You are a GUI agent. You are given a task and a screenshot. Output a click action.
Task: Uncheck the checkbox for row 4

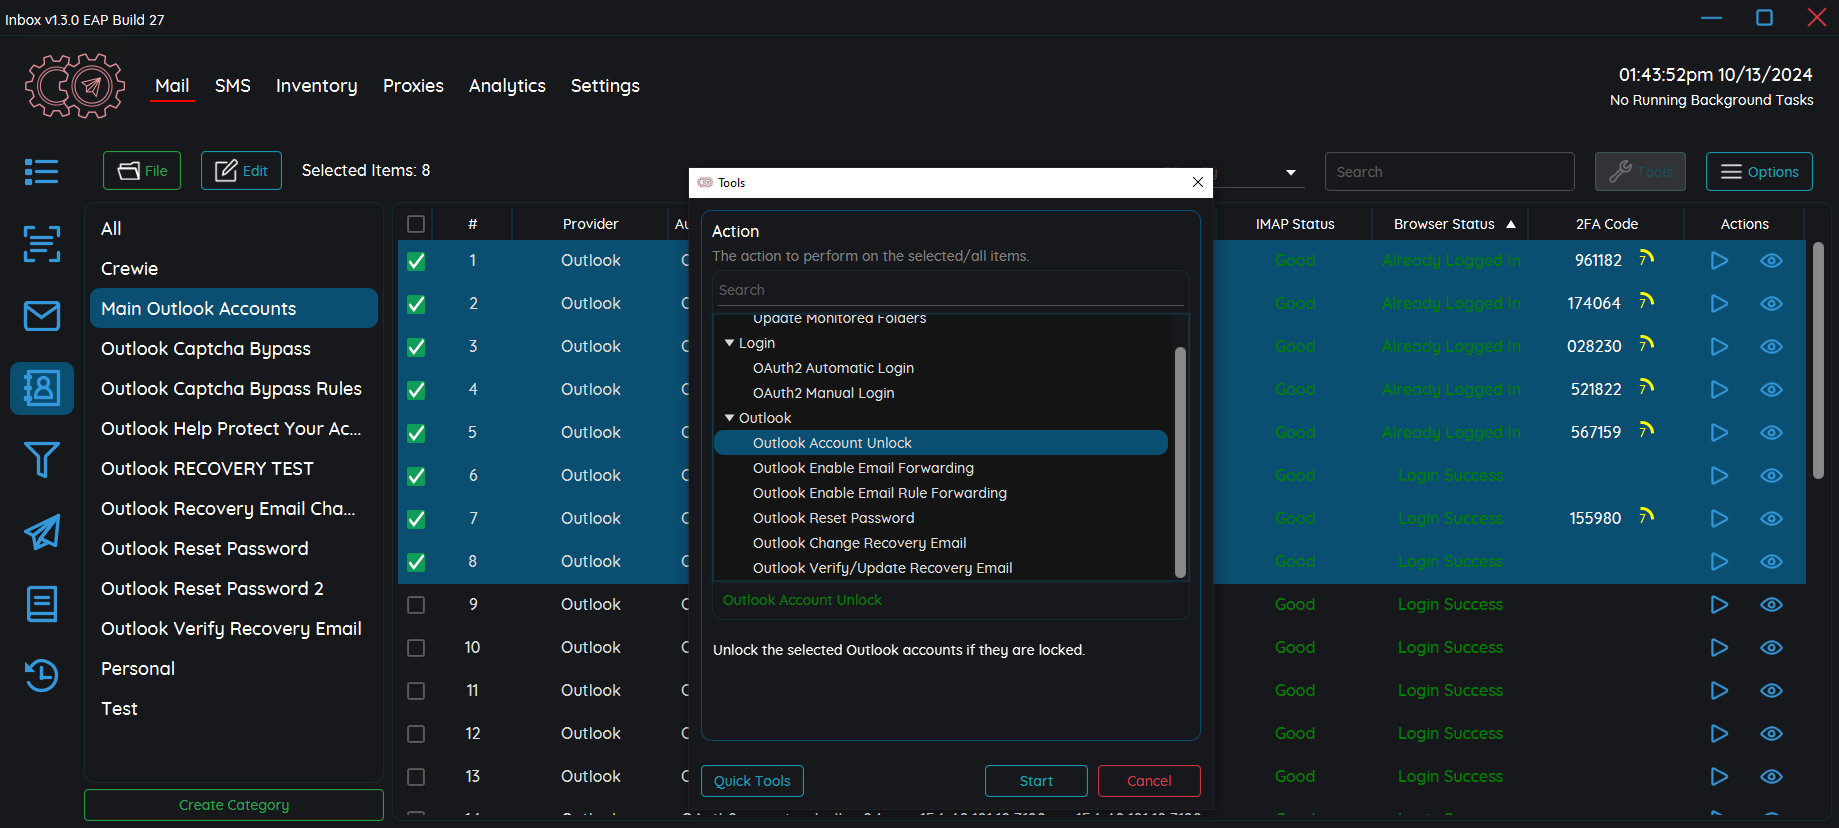click(416, 390)
